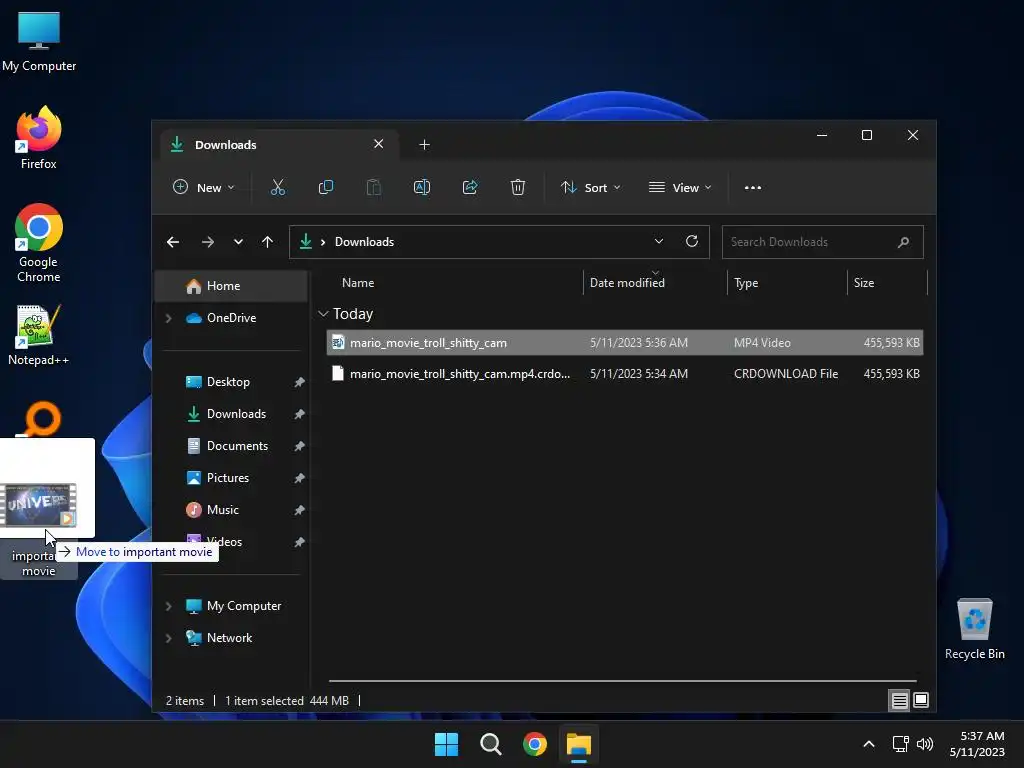Expand OneDrive in navigation pane
1024x768 pixels.
(168, 318)
